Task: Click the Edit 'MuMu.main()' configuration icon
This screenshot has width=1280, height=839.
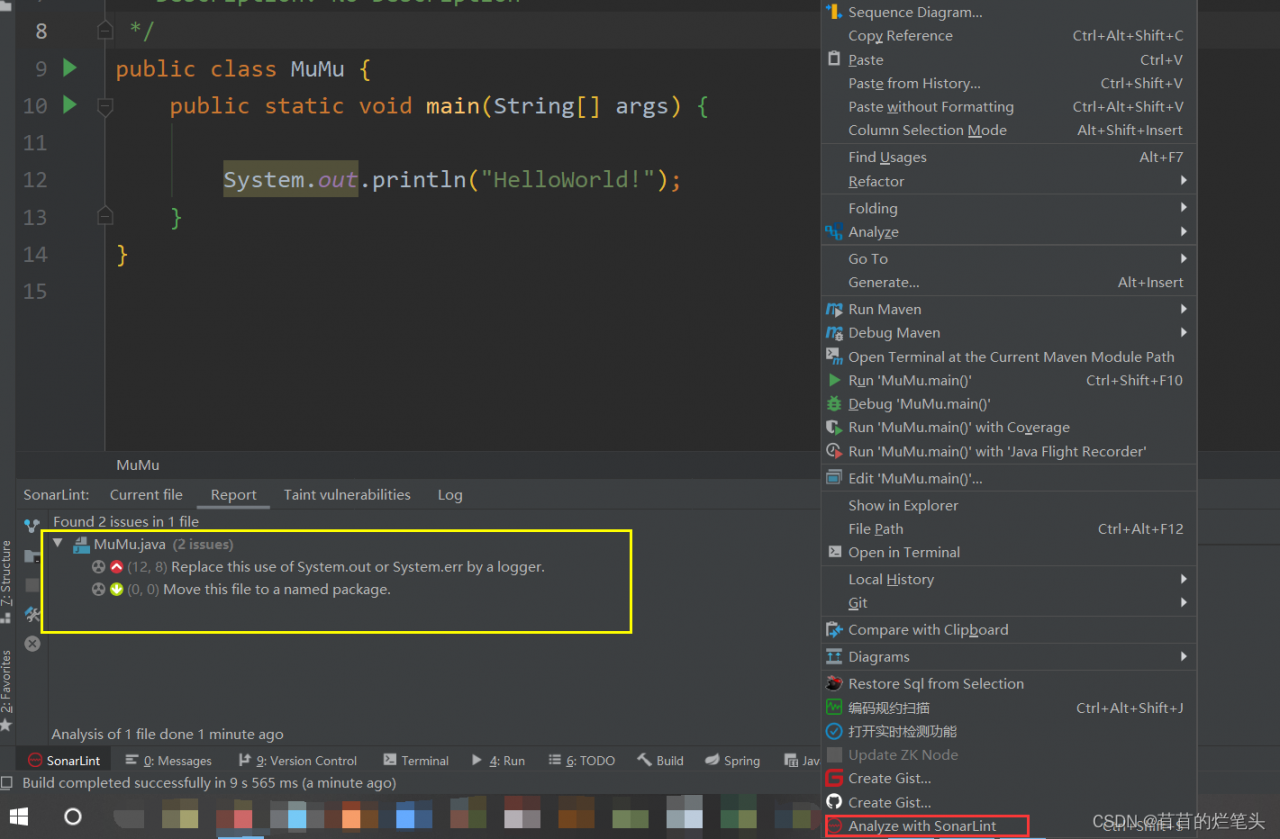Action: (x=834, y=478)
